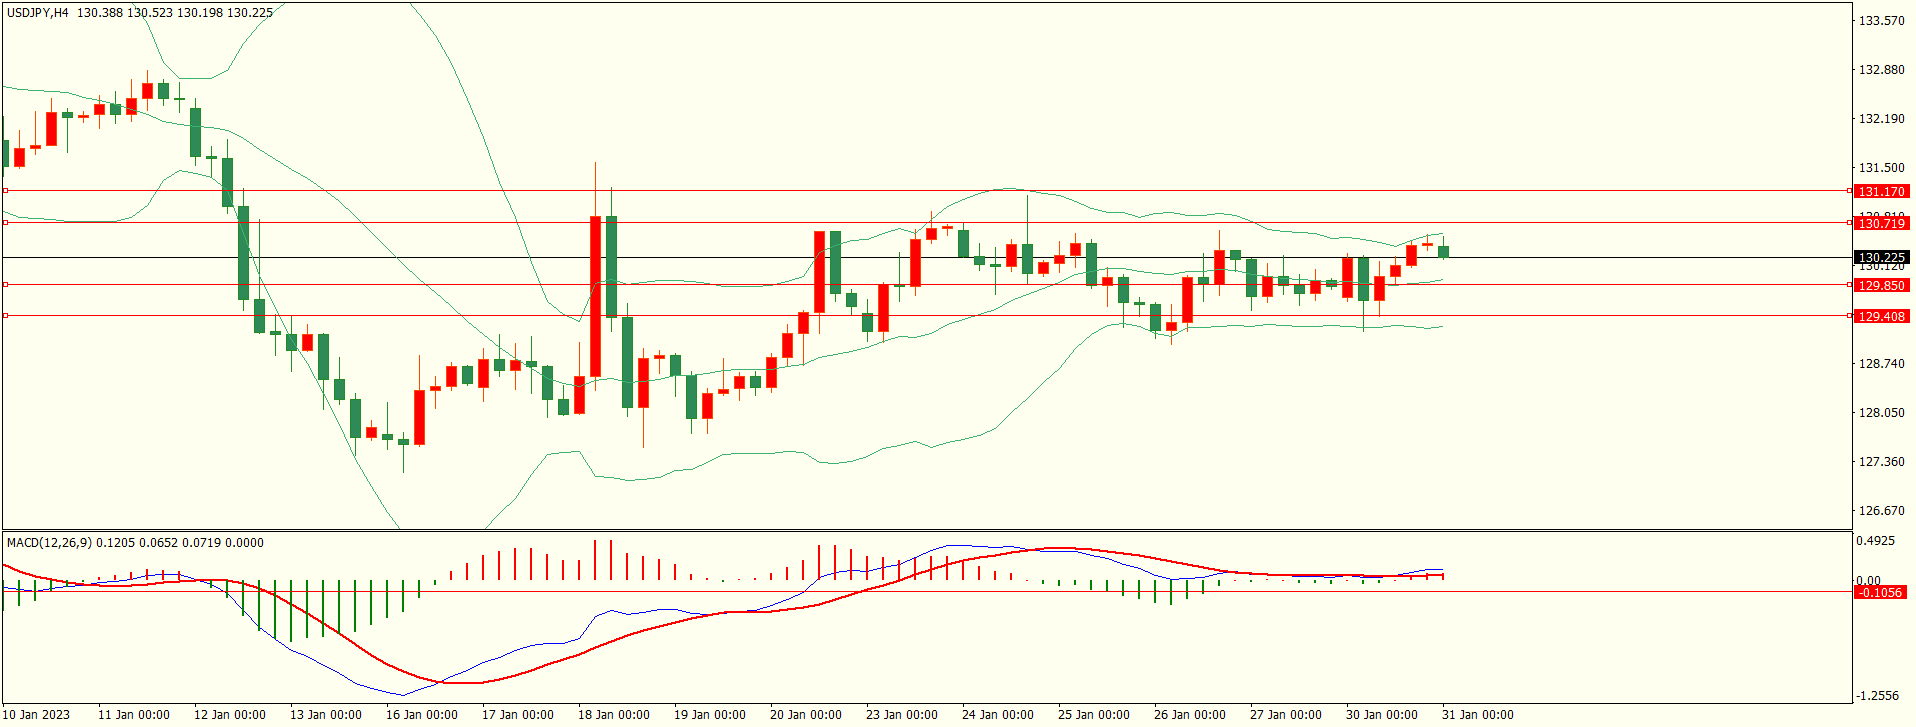The image size is (1916, 727).
Task: Select the 129.850 red price label
Action: click(x=1880, y=286)
